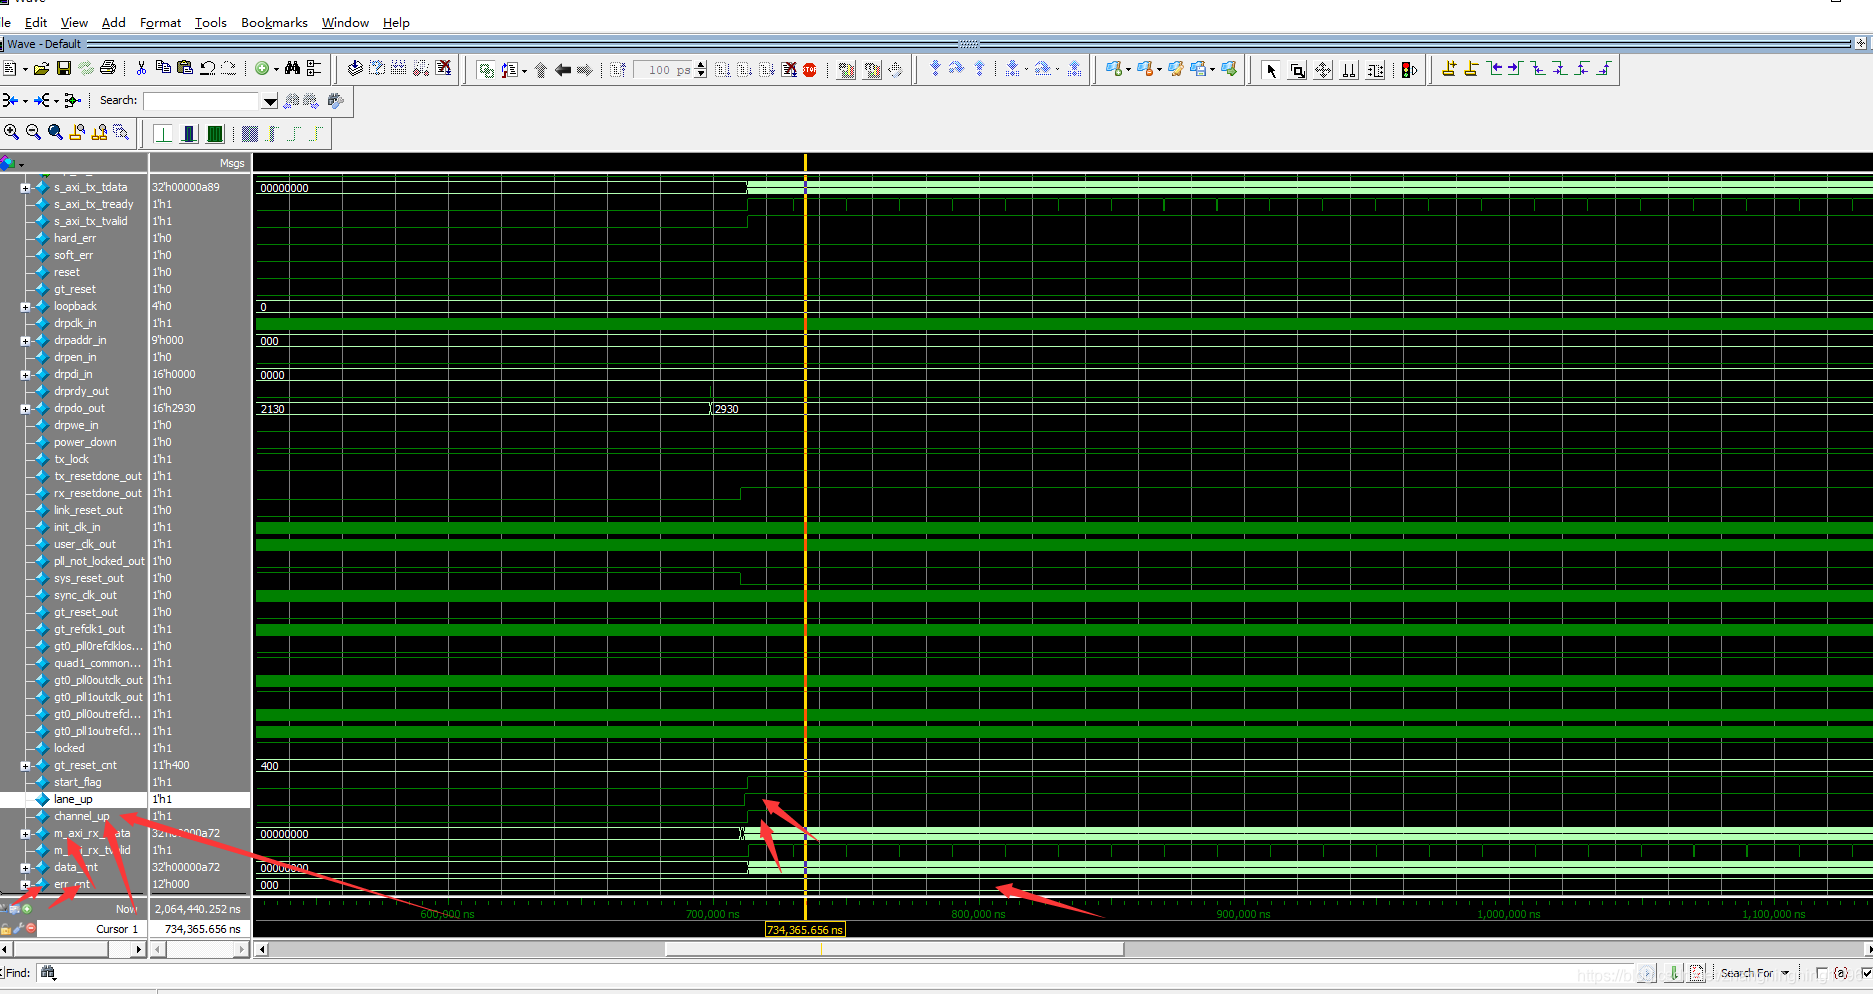1873x994 pixels.
Task: Expand the loopback signal bus
Action: point(25,307)
